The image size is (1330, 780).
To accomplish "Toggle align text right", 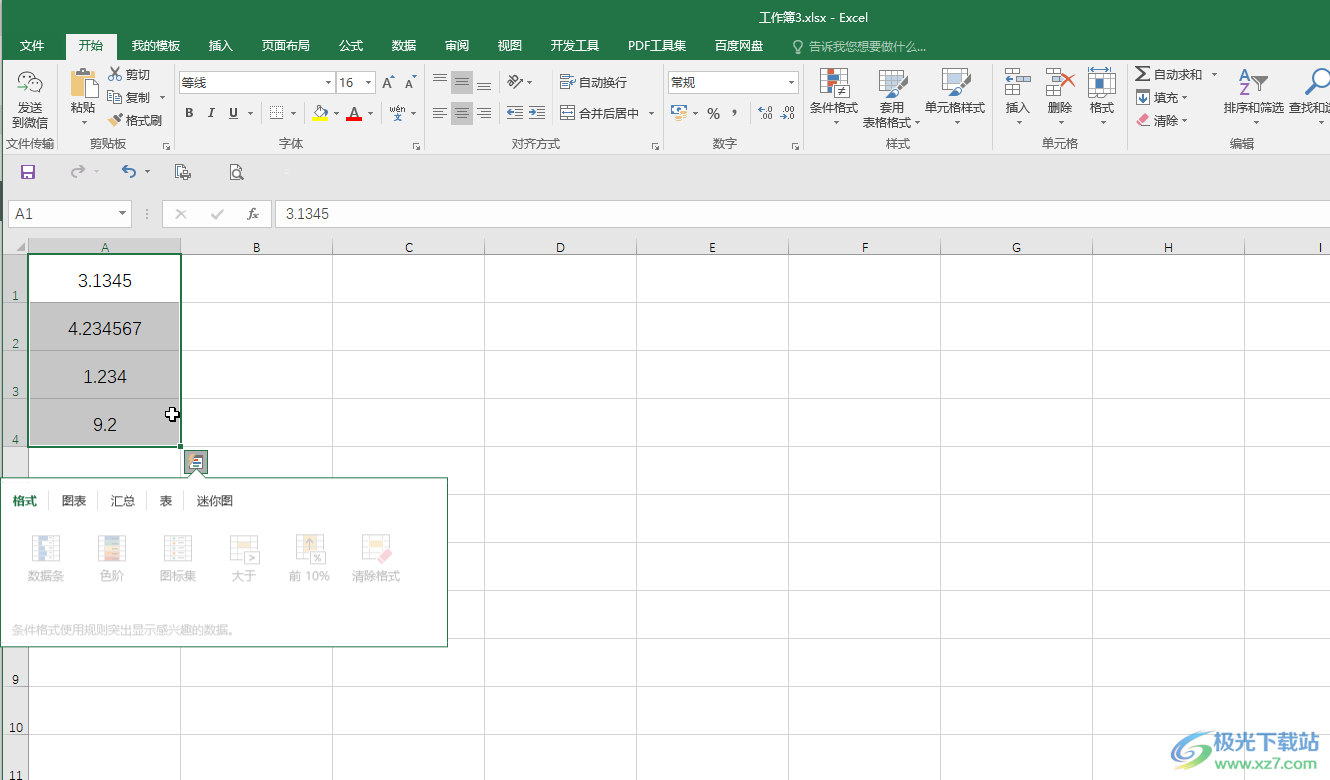I will (x=484, y=113).
